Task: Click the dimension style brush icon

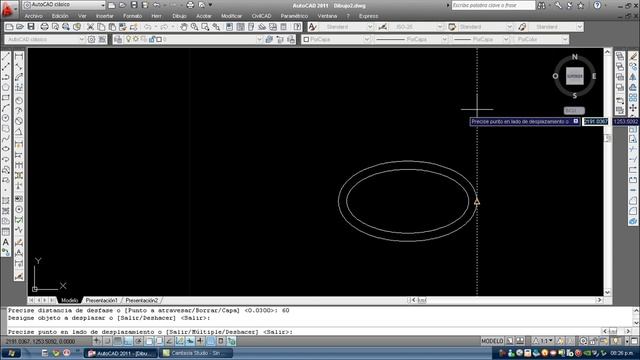Action: (x=382, y=27)
